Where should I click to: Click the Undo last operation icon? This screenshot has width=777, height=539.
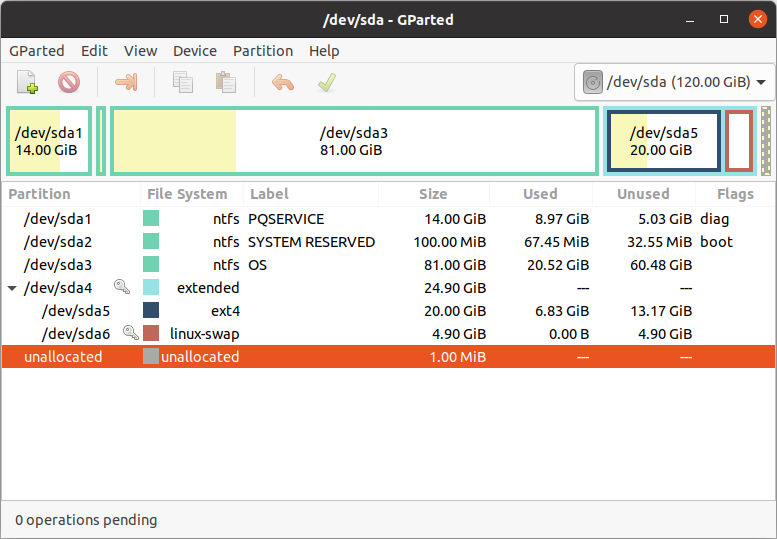(283, 82)
